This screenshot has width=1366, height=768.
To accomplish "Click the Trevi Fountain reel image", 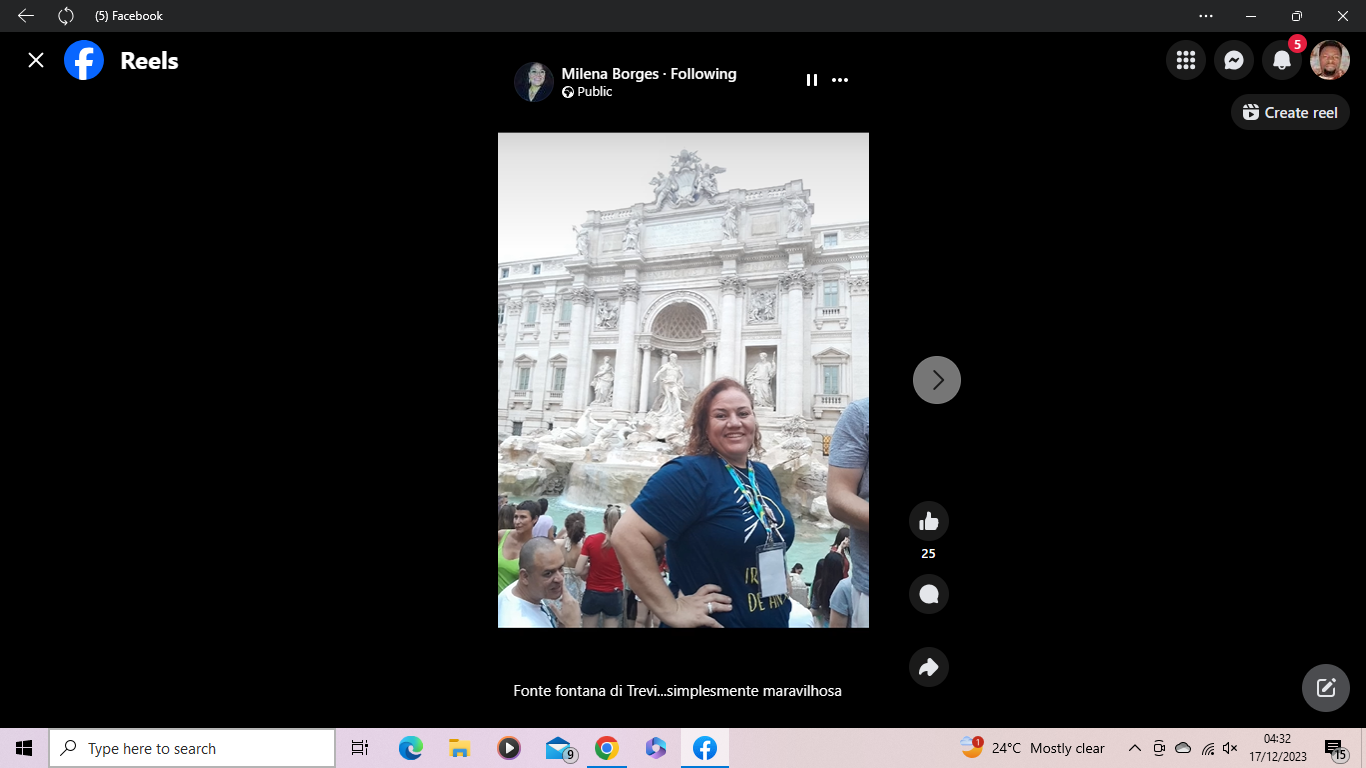I will (683, 380).
